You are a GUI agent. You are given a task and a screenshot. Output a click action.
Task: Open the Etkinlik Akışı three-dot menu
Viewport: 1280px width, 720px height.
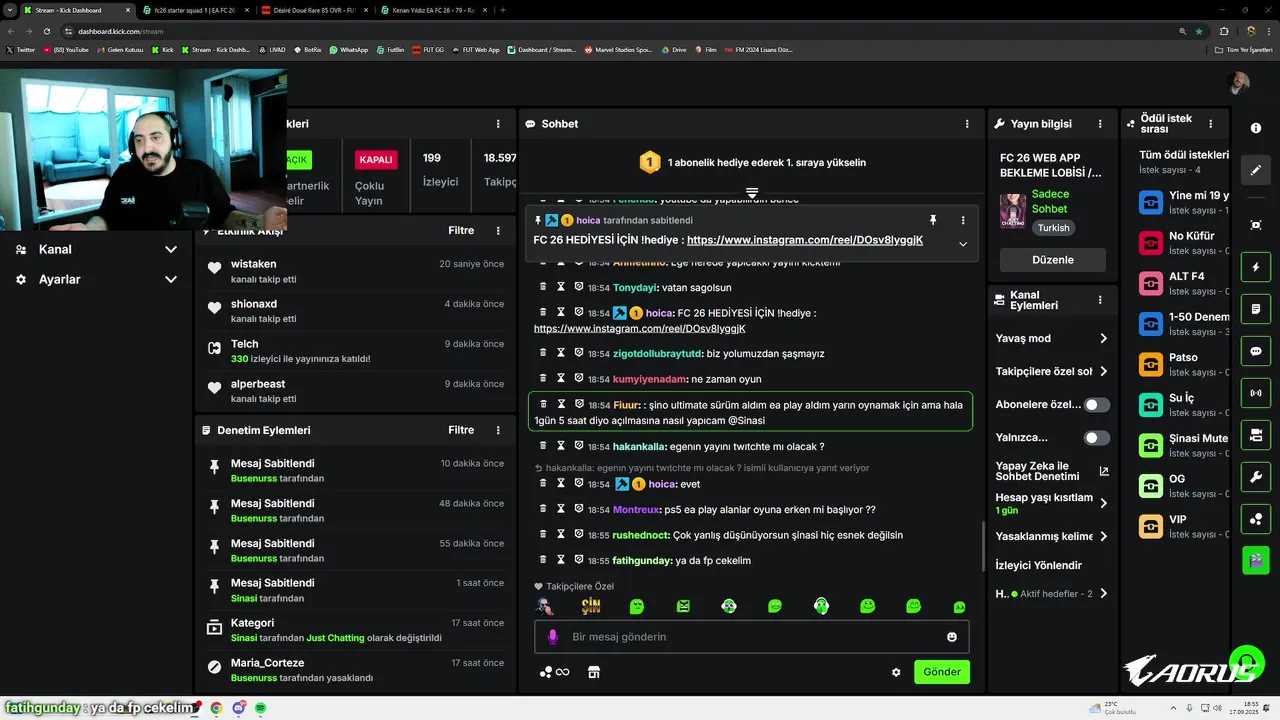click(x=498, y=231)
